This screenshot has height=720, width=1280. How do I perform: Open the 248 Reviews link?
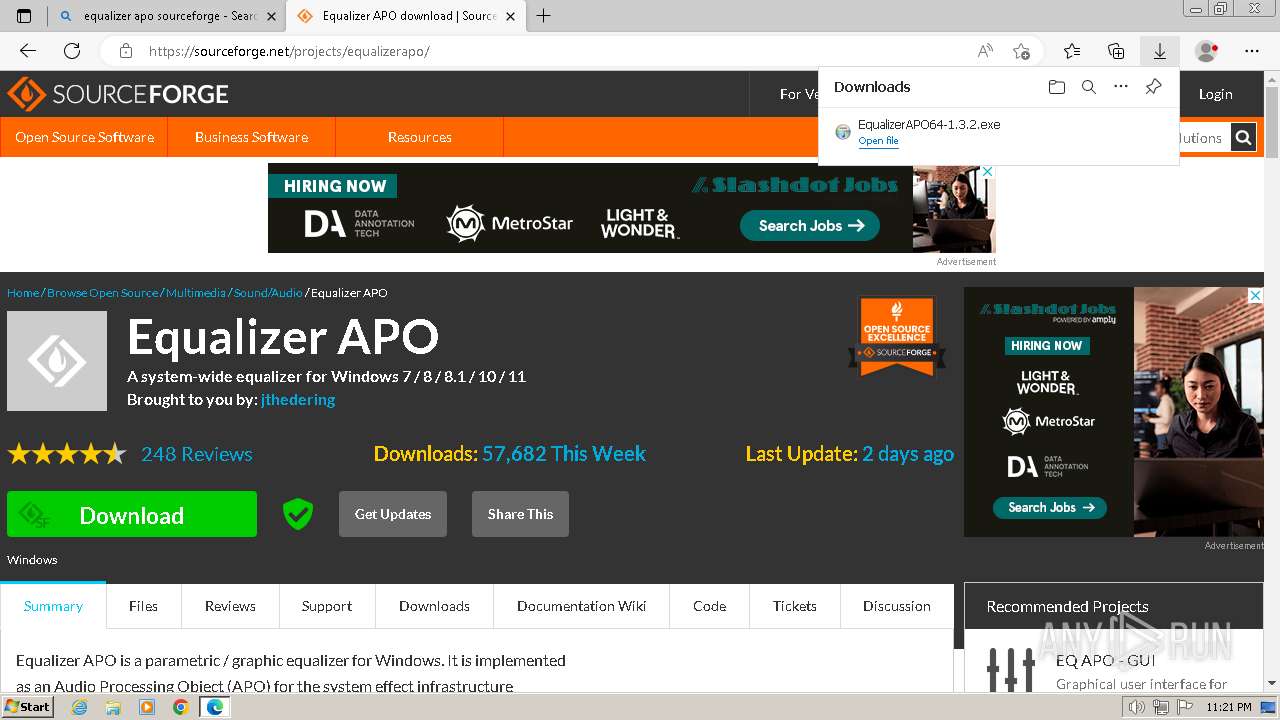[197, 454]
